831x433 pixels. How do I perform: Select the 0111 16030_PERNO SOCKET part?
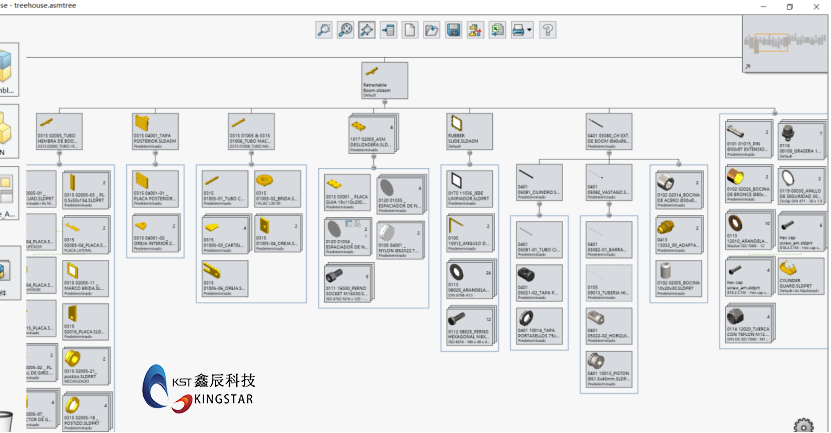pos(347,284)
